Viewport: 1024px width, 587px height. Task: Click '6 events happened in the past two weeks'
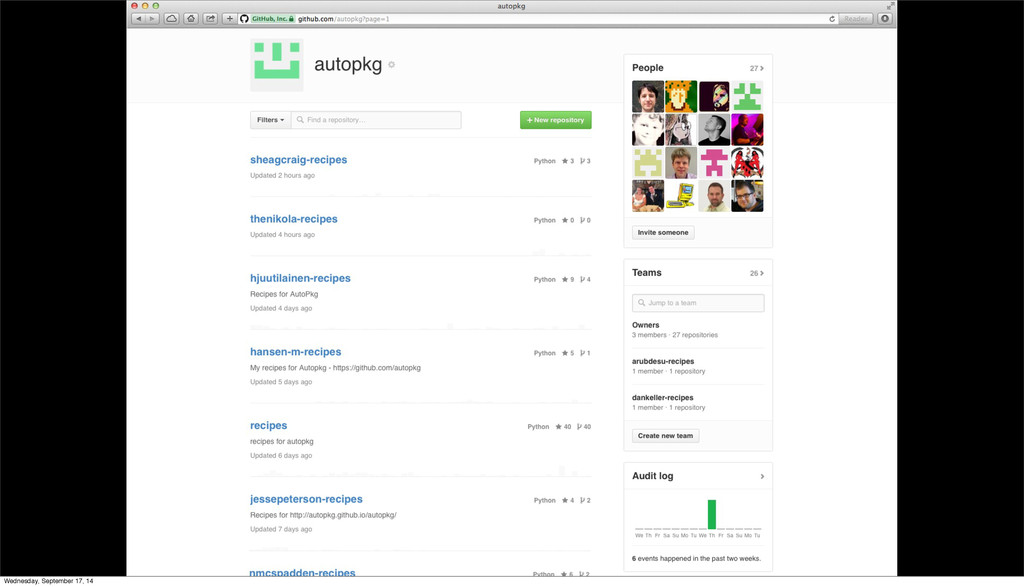coord(696,559)
